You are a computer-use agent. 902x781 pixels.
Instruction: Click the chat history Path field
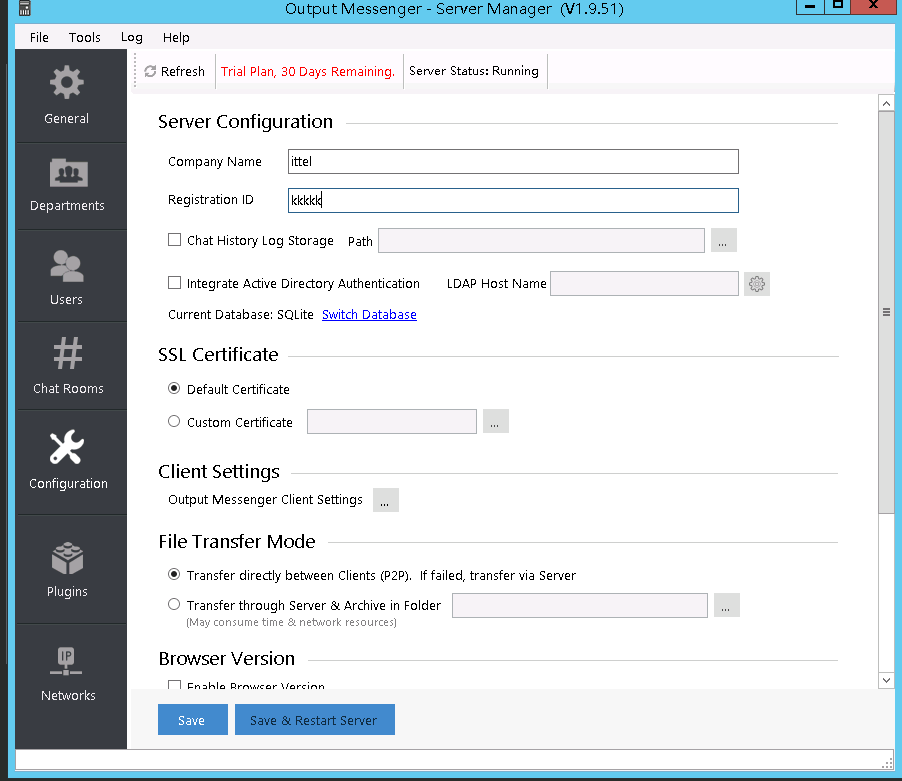(x=541, y=240)
